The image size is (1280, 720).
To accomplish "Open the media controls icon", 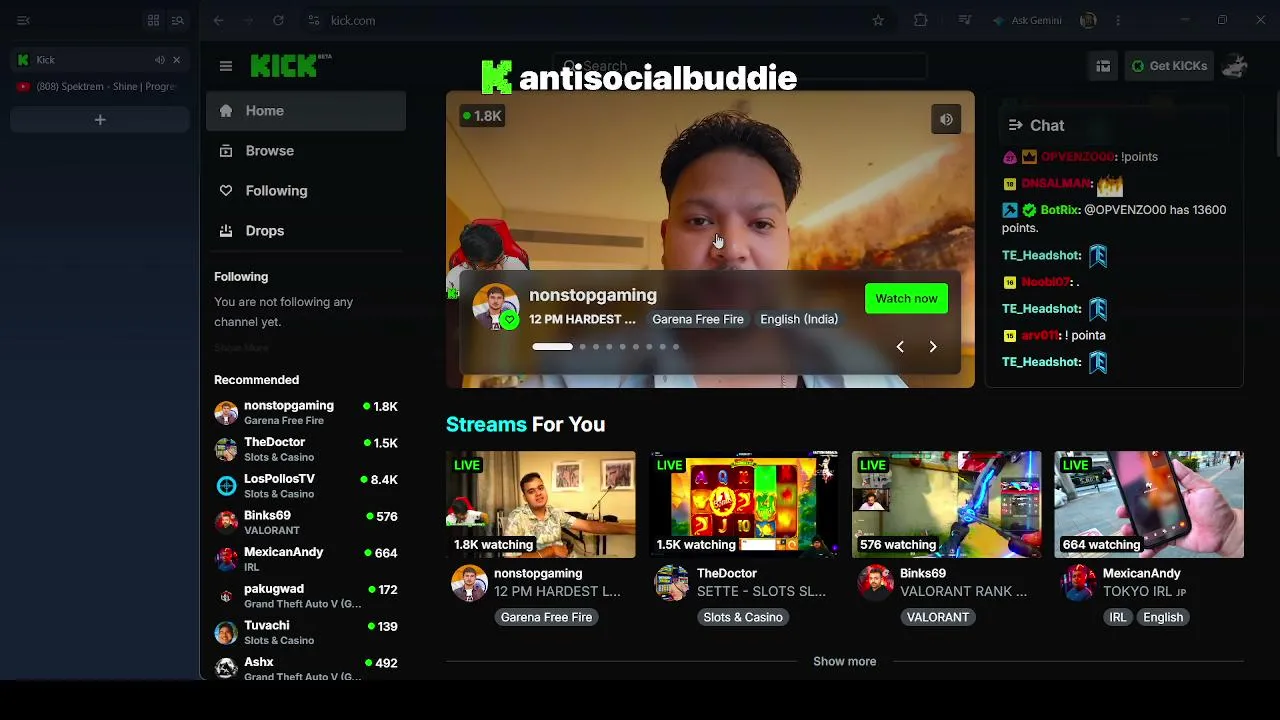I will (x=965, y=20).
